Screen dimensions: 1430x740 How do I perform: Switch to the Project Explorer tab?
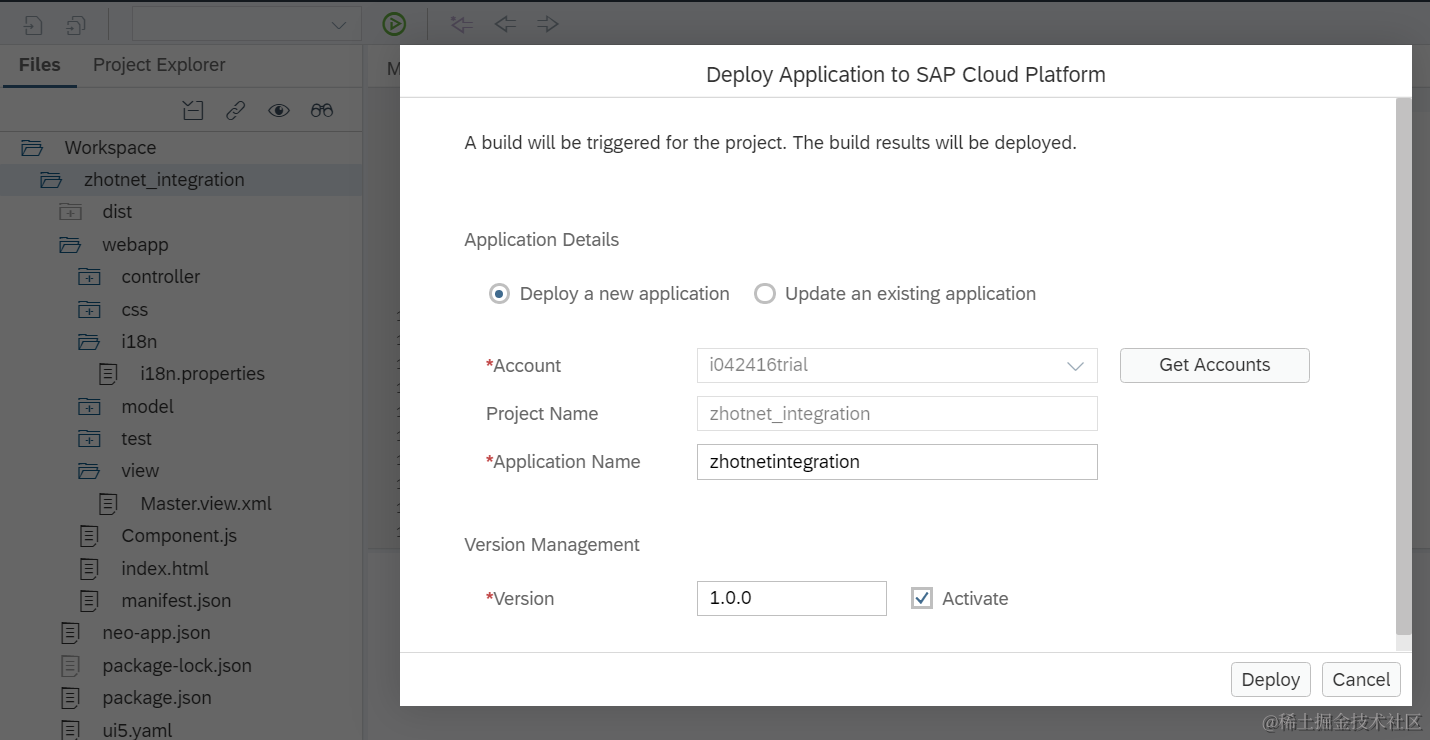[x=159, y=65]
